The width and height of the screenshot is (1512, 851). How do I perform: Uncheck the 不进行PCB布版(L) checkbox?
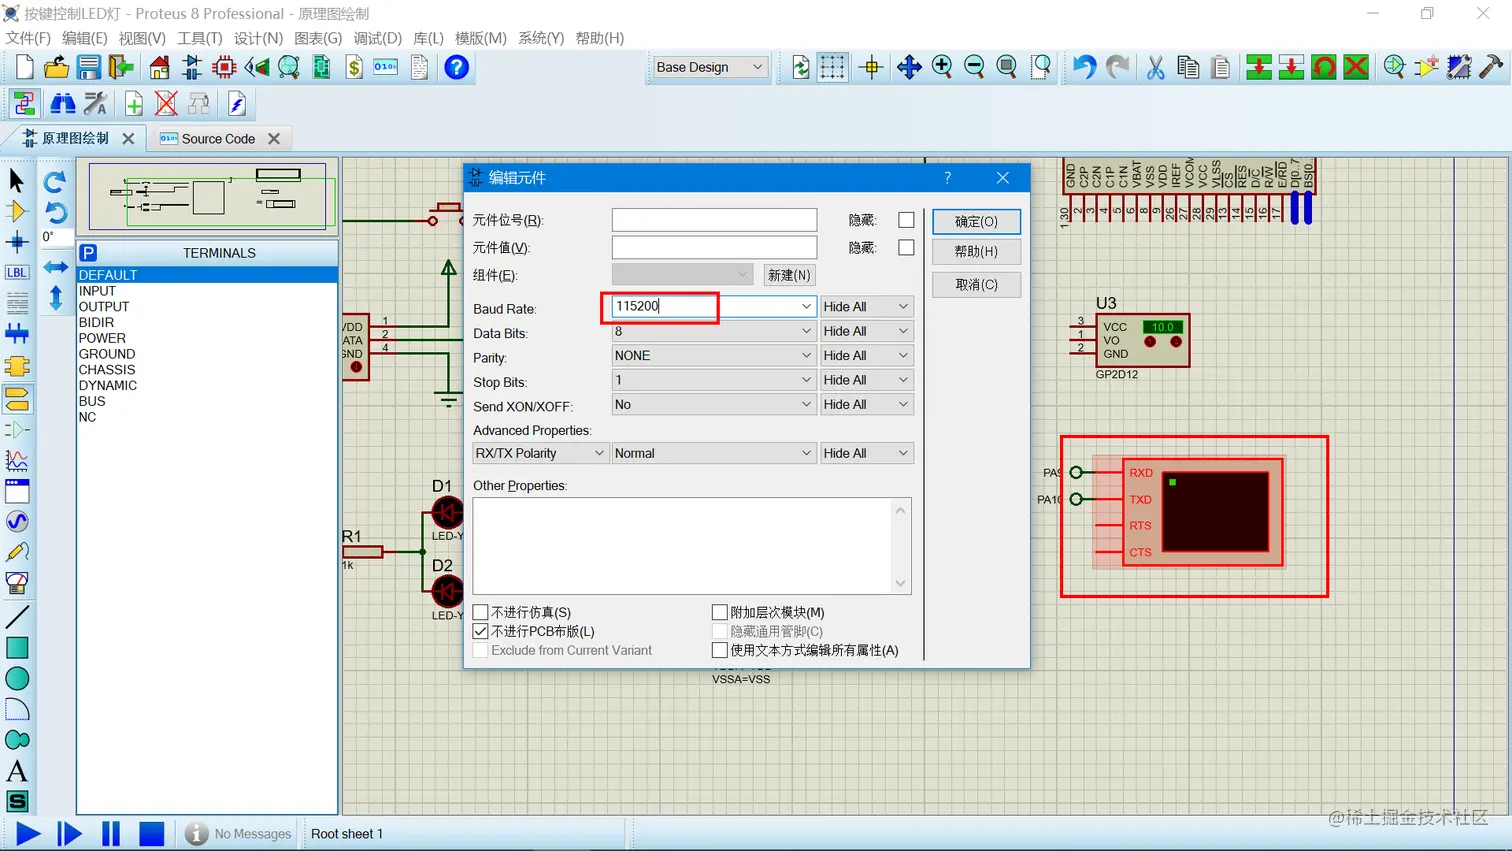(x=481, y=631)
